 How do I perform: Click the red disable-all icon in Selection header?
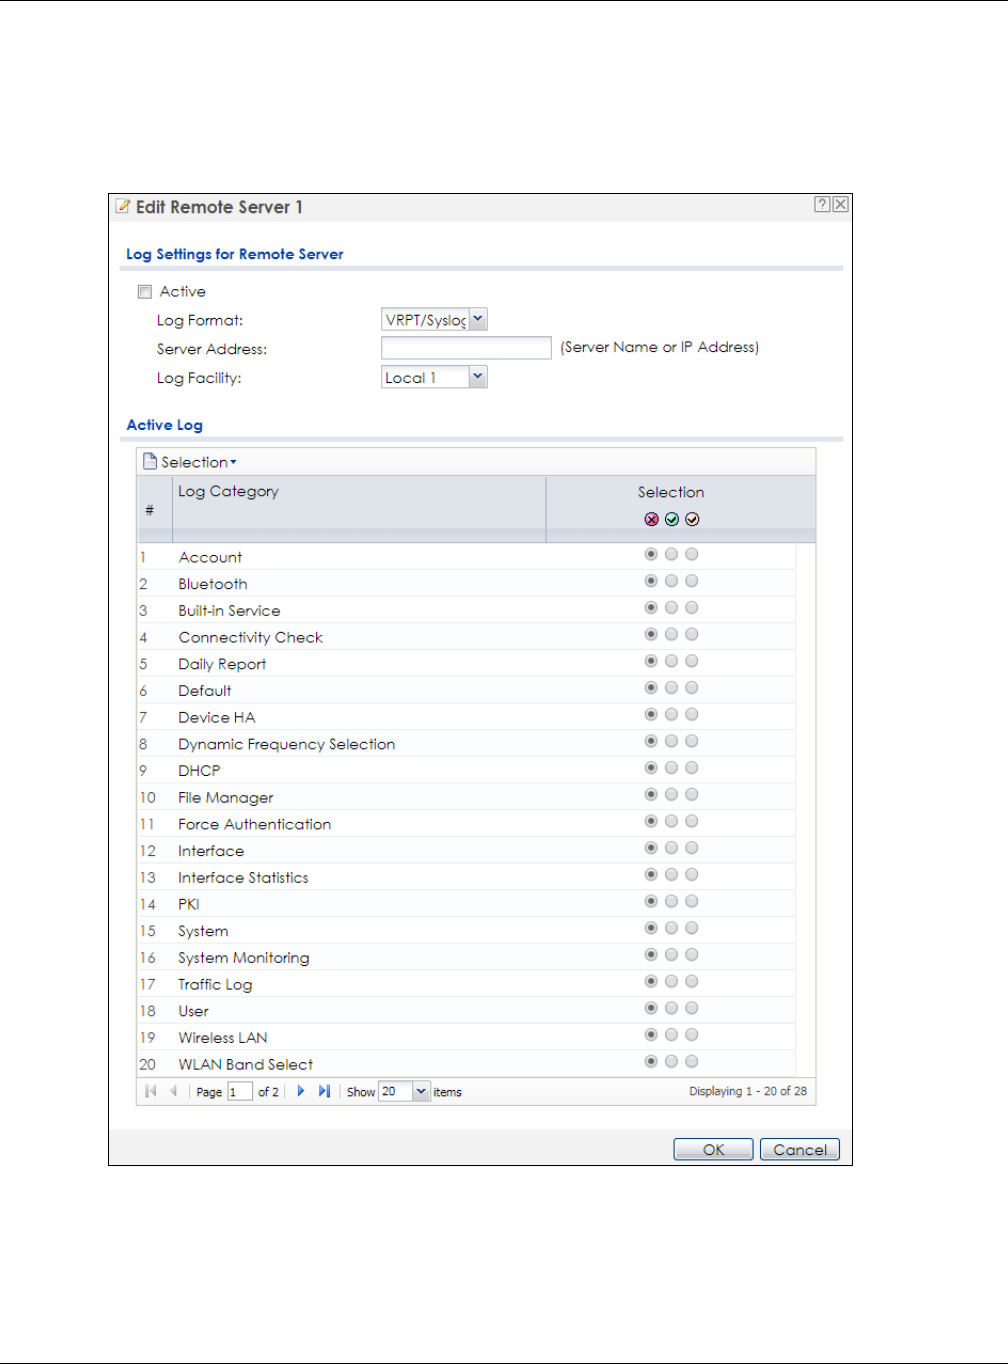(651, 519)
